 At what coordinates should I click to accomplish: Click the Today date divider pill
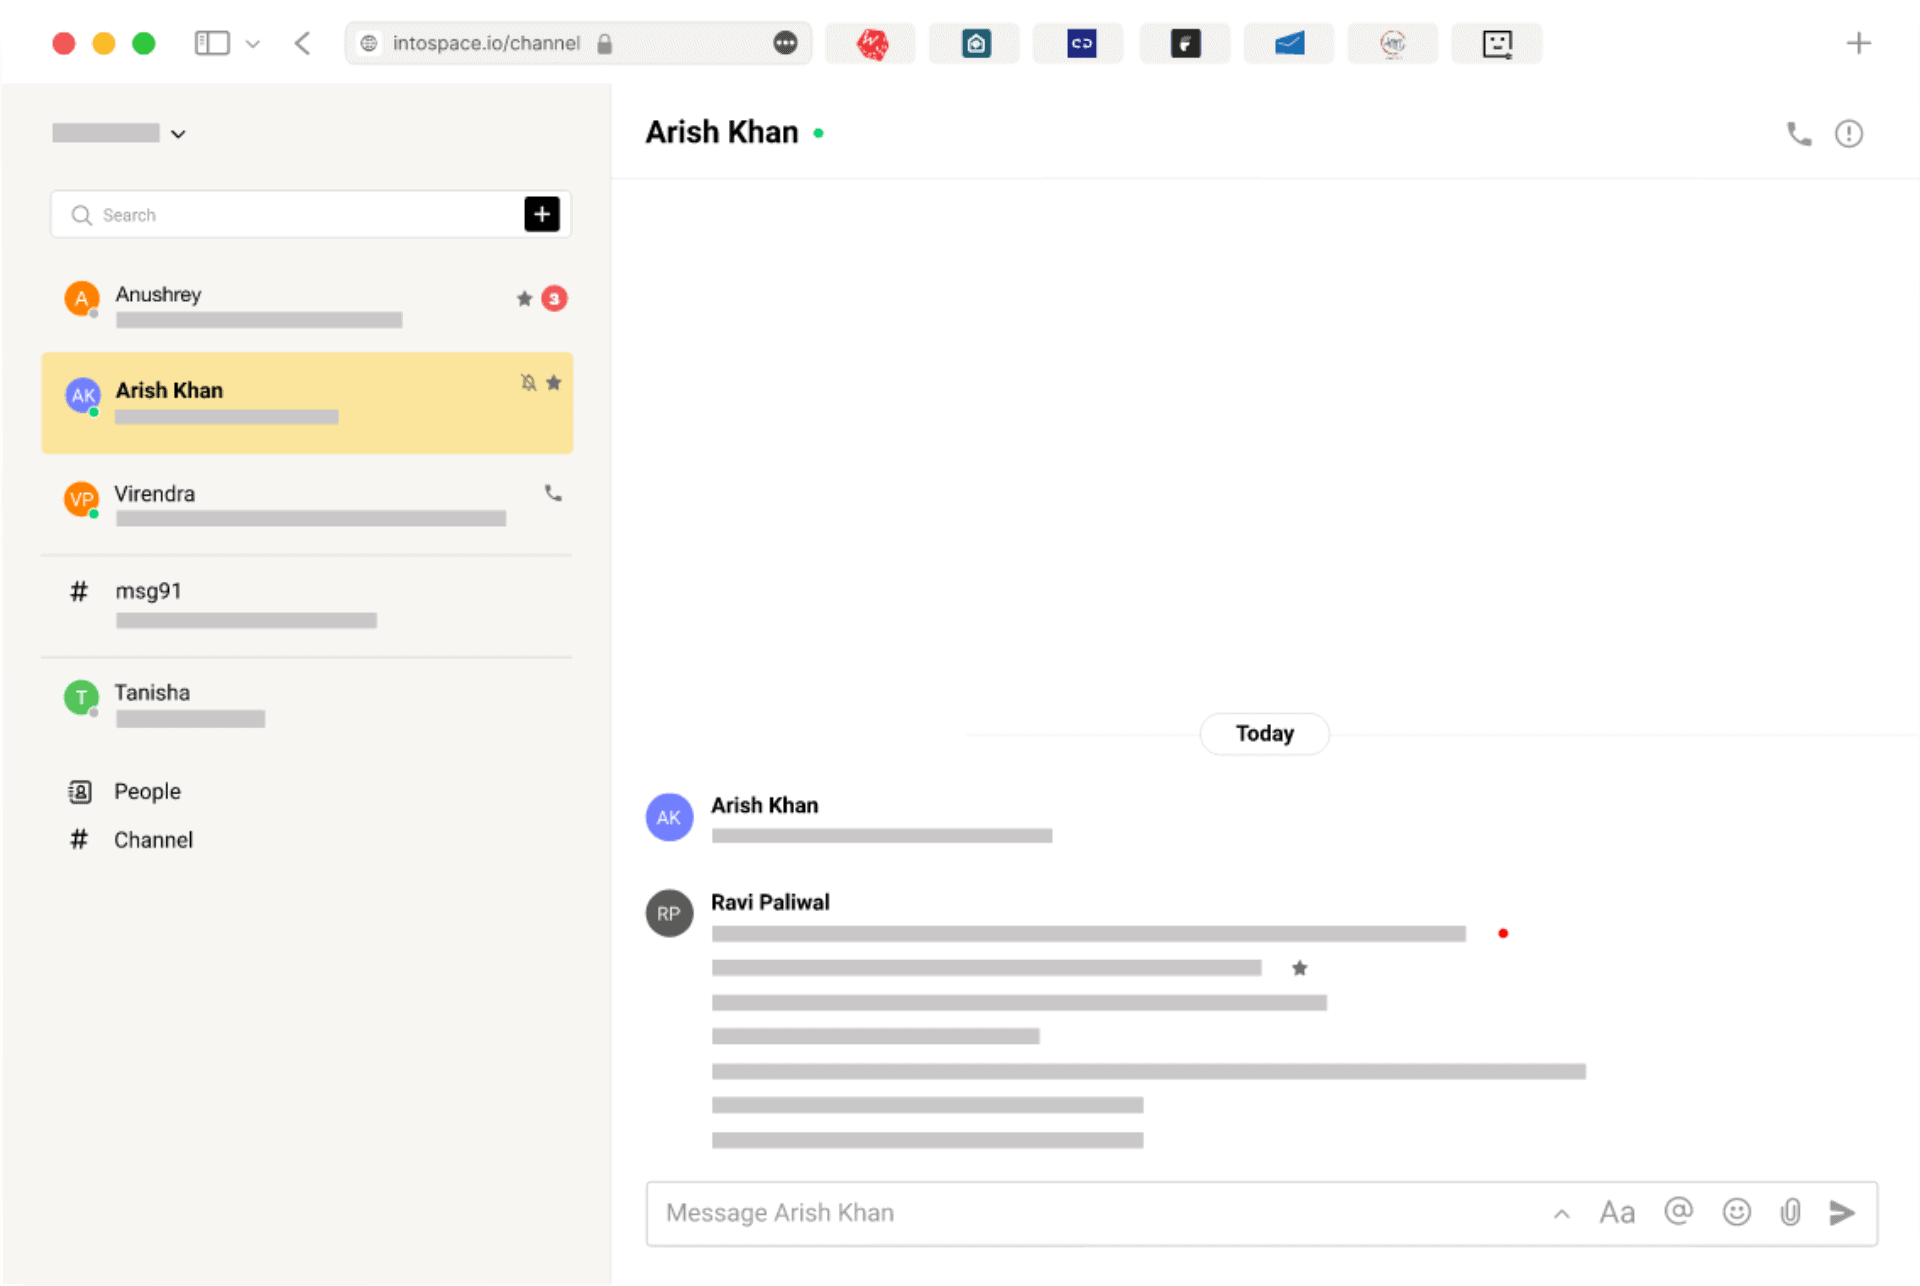[x=1263, y=733]
